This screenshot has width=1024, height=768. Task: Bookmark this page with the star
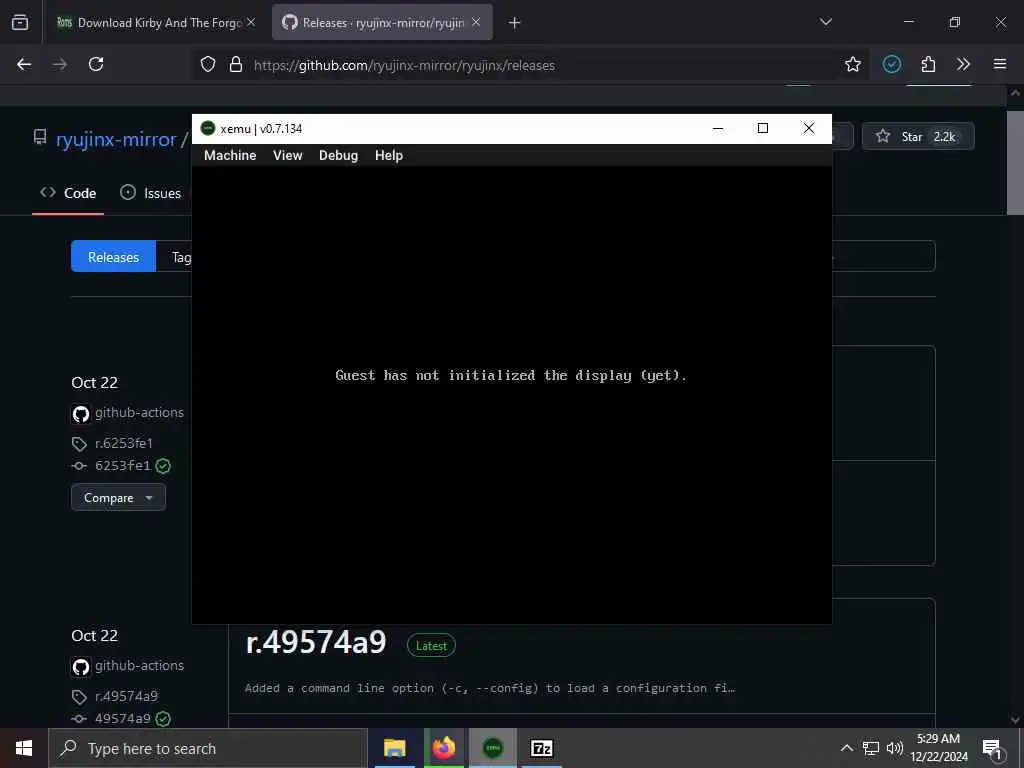[852, 64]
